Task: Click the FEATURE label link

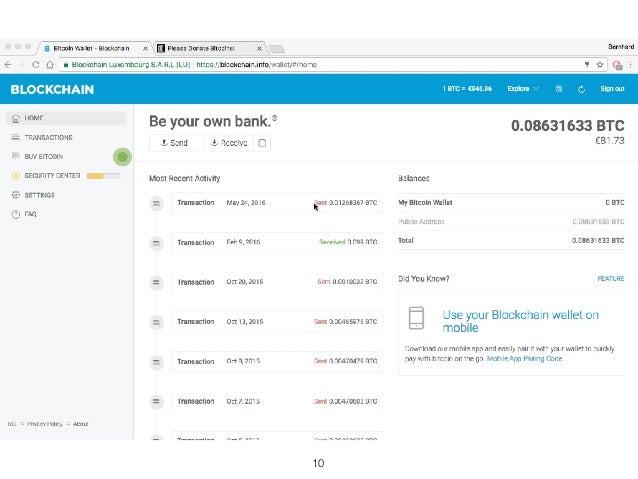Action: (x=611, y=279)
